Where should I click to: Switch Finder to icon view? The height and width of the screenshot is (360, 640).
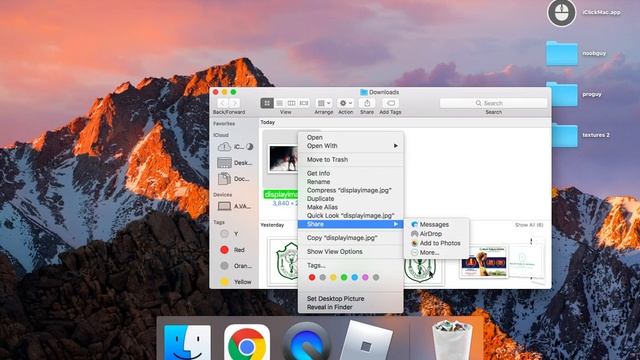click(267, 103)
